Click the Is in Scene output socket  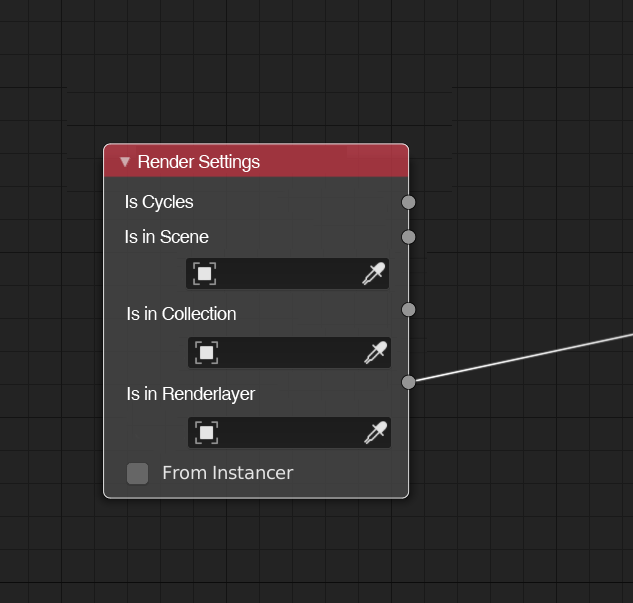[408, 237]
